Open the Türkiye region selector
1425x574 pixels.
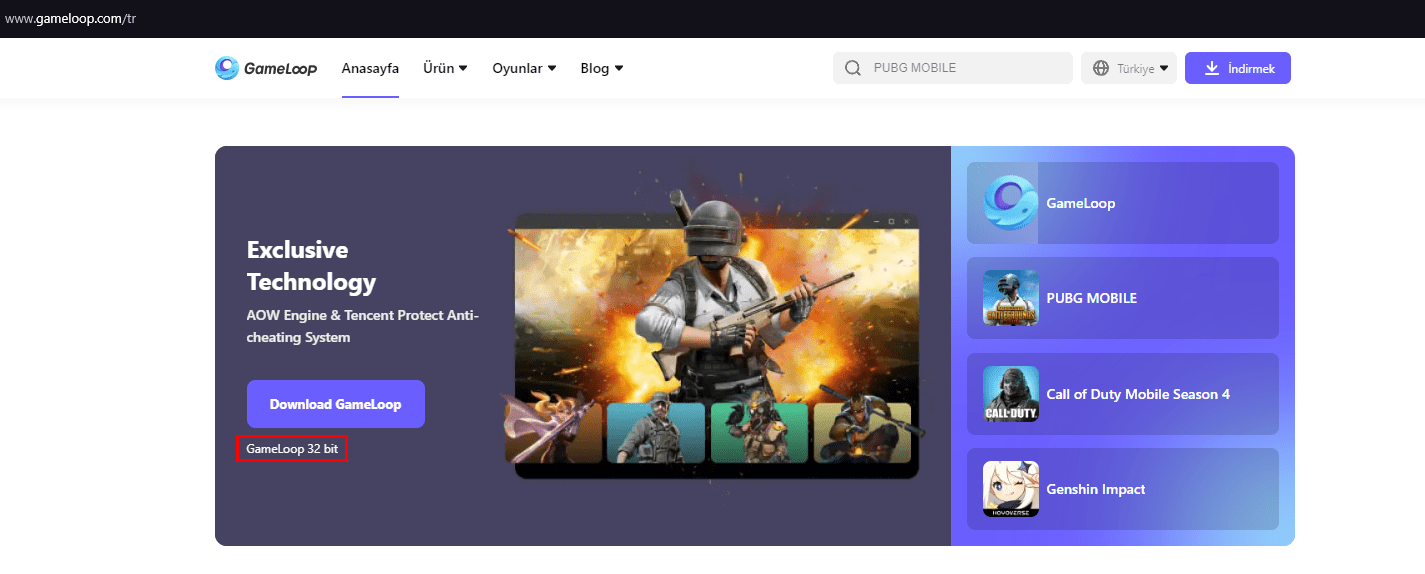coord(1129,68)
